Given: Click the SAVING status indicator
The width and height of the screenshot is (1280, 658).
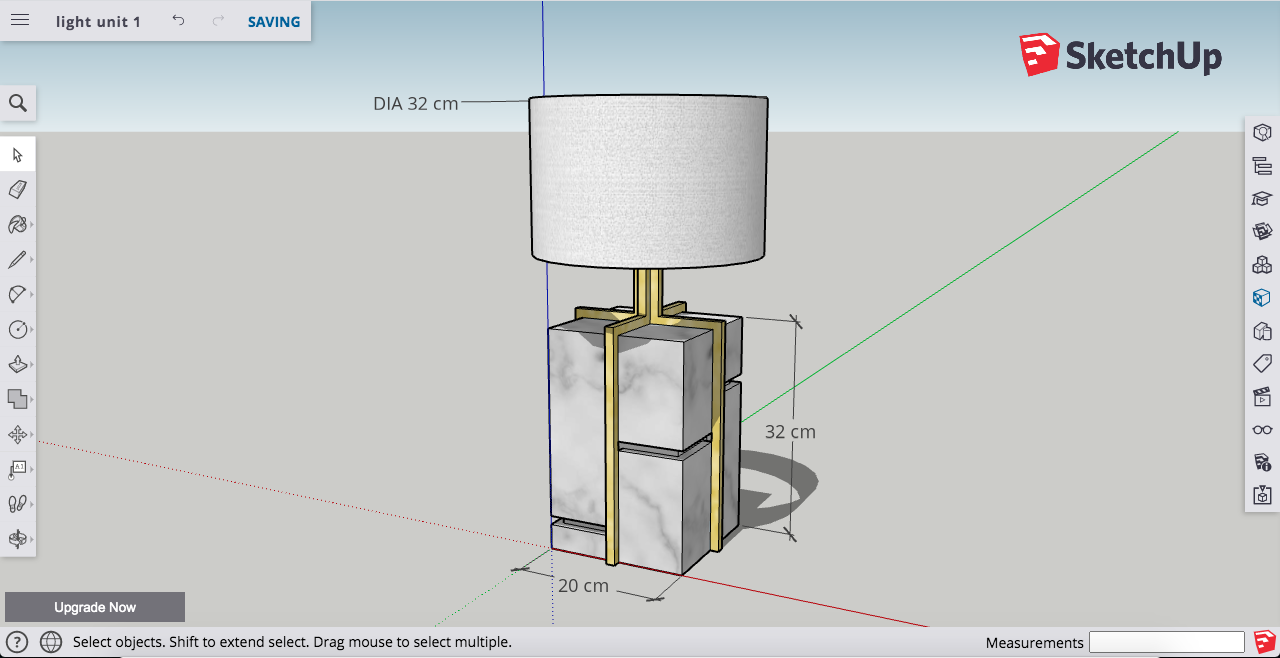Looking at the screenshot, I should (274, 22).
